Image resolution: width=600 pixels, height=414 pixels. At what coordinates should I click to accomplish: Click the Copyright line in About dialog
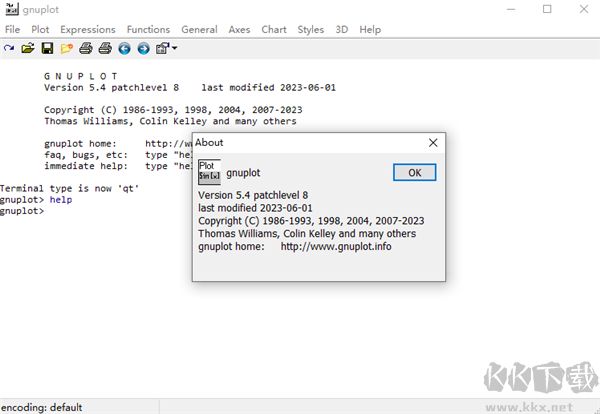(x=311, y=221)
